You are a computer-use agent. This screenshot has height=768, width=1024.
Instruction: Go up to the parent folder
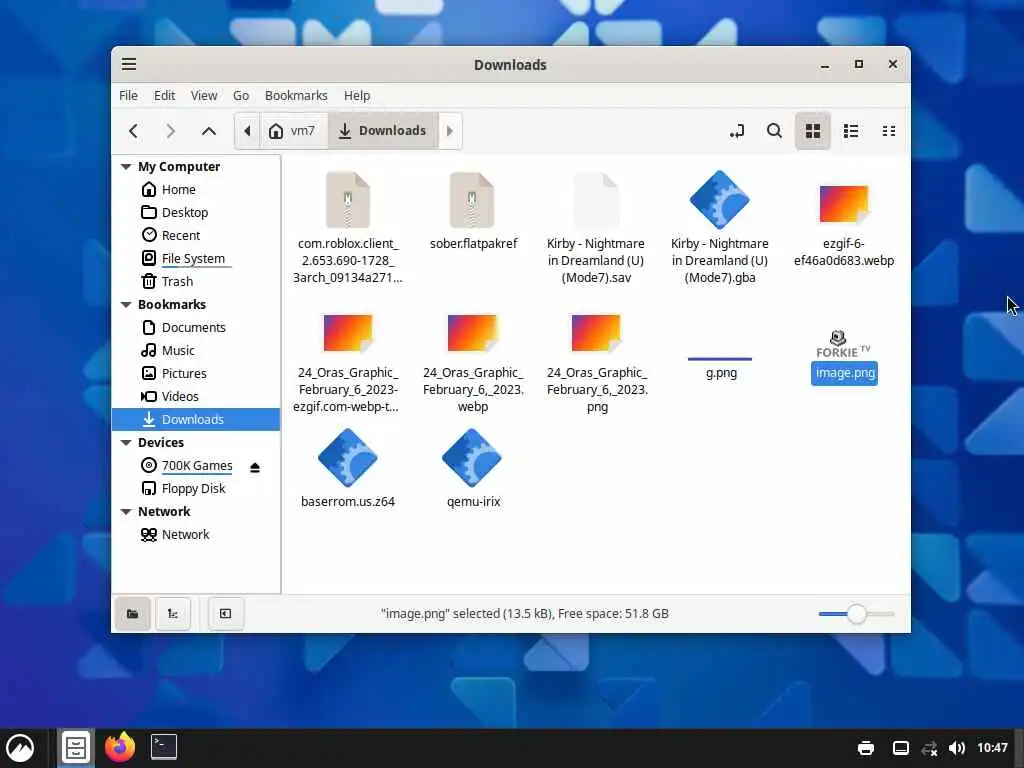click(208, 131)
